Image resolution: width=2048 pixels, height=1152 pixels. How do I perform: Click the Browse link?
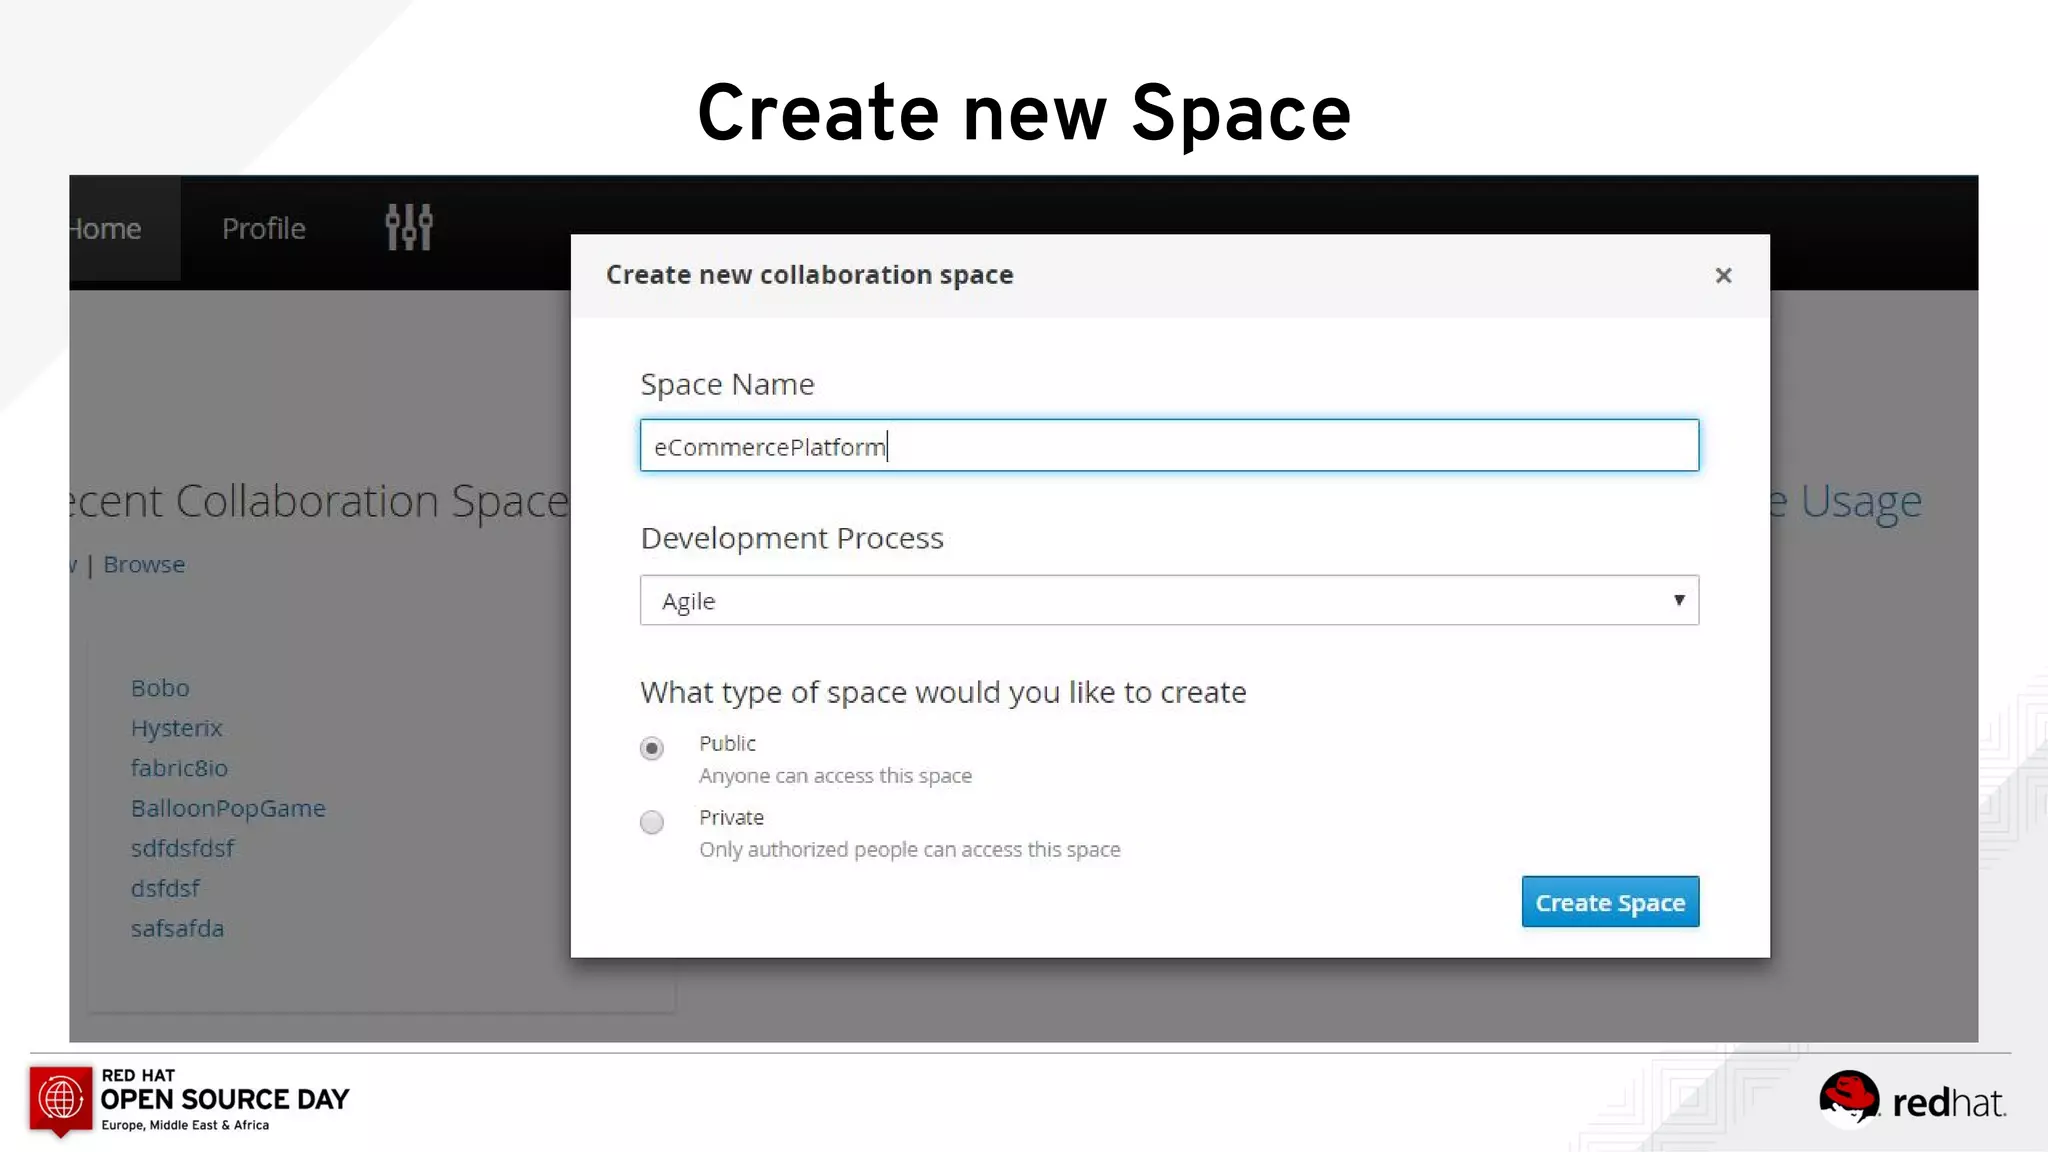tap(144, 564)
